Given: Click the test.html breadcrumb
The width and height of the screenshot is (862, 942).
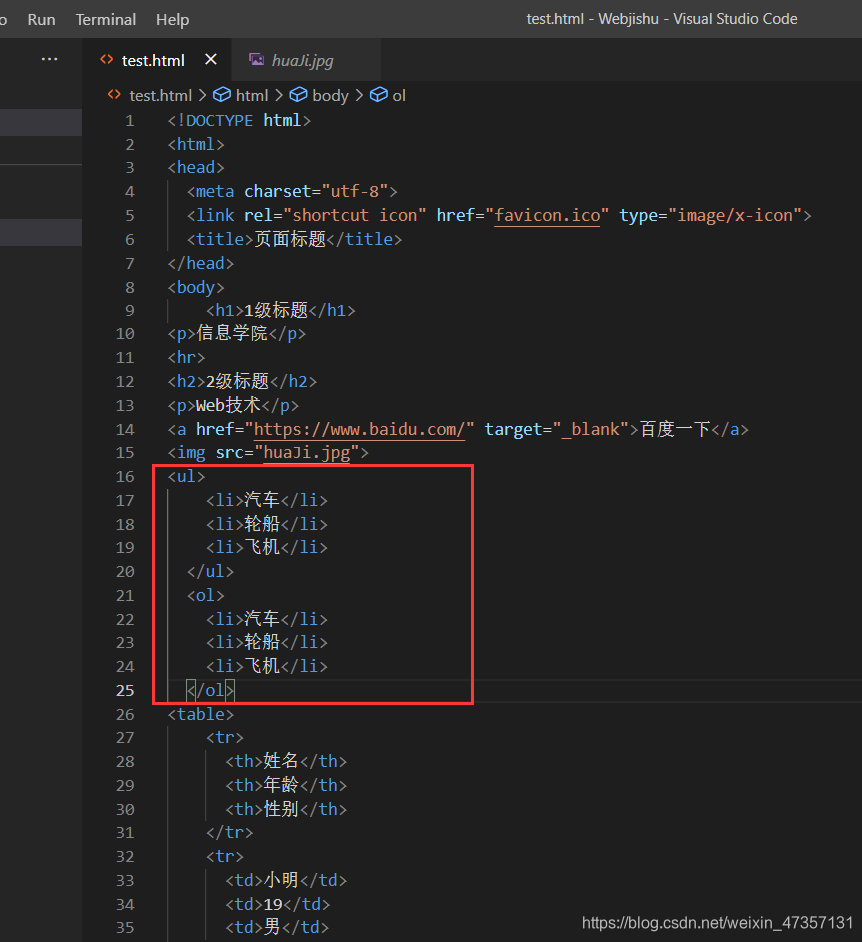Looking at the screenshot, I should point(160,96).
